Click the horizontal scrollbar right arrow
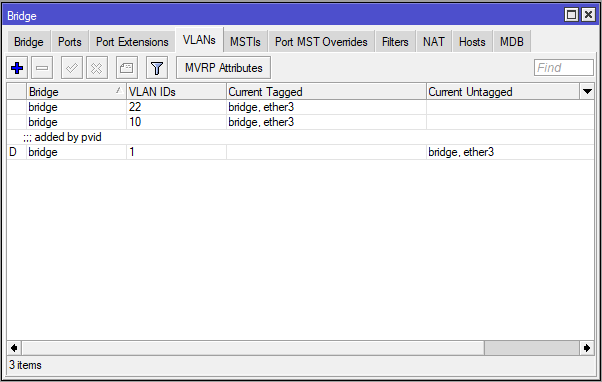This screenshot has width=602, height=382. 587,348
